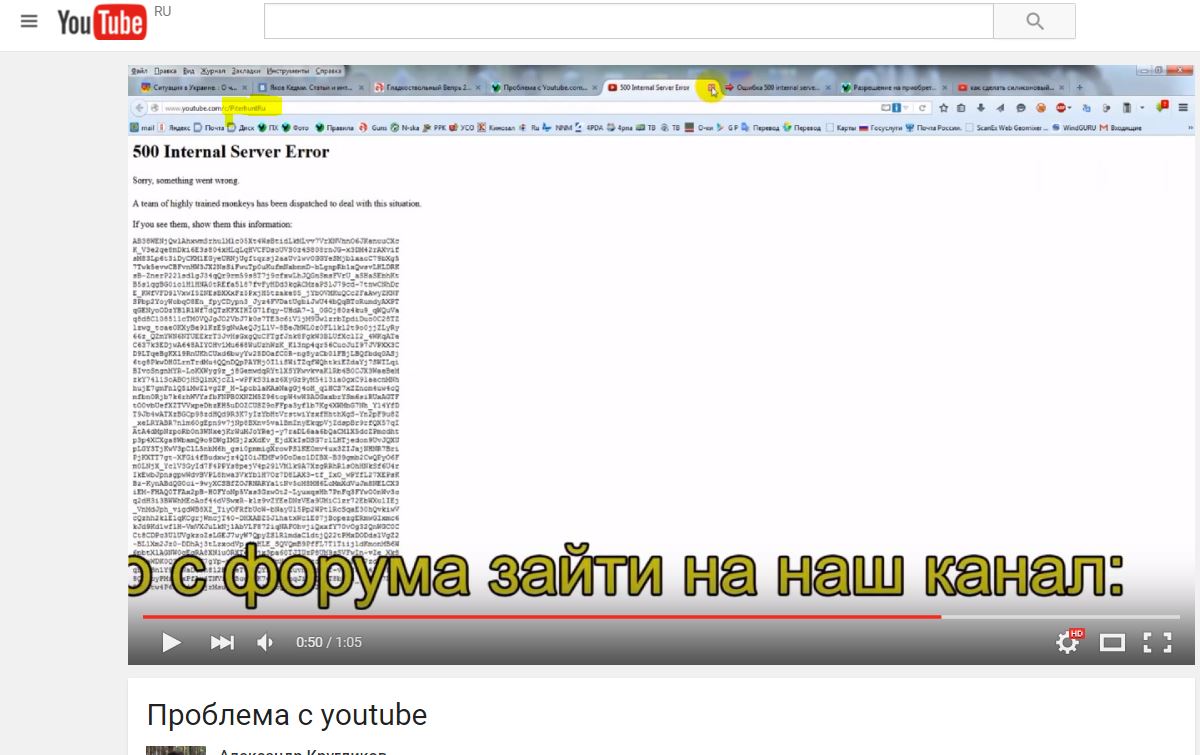Select the '500 Internal Server Error' tab
The image size is (1200, 755).
pyautogui.click(x=654, y=88)
